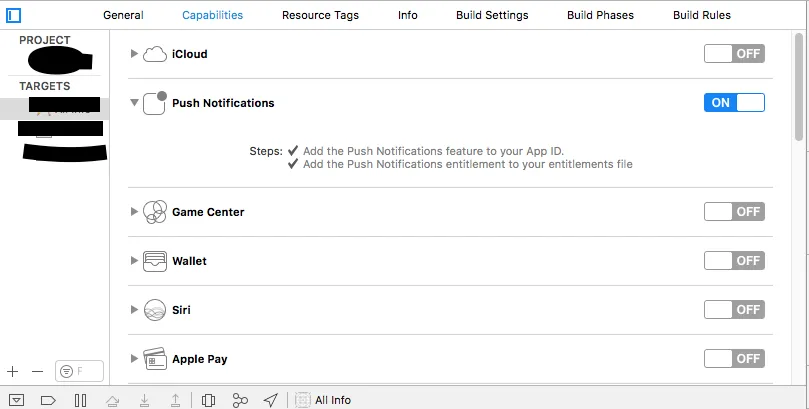The height and width of the screenshot is (409, 809).
Task: Open the debug view hierarchy
Action: pos(208,400)
